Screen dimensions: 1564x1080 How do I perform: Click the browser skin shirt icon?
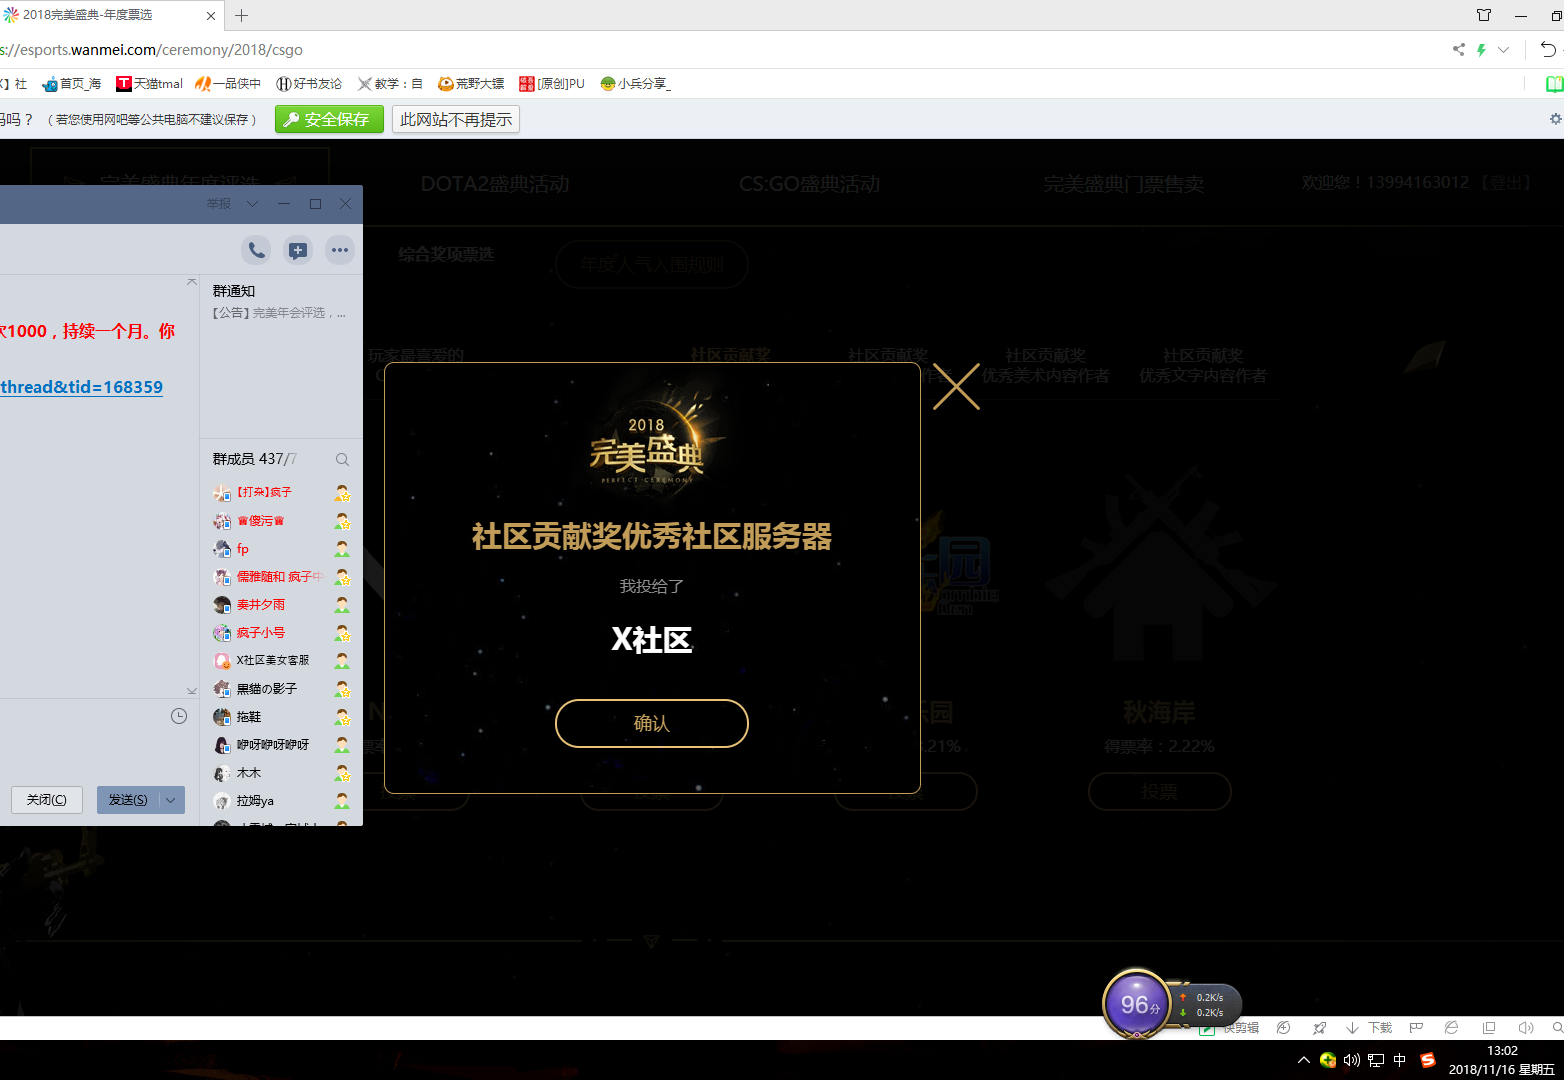point(1484,15)
